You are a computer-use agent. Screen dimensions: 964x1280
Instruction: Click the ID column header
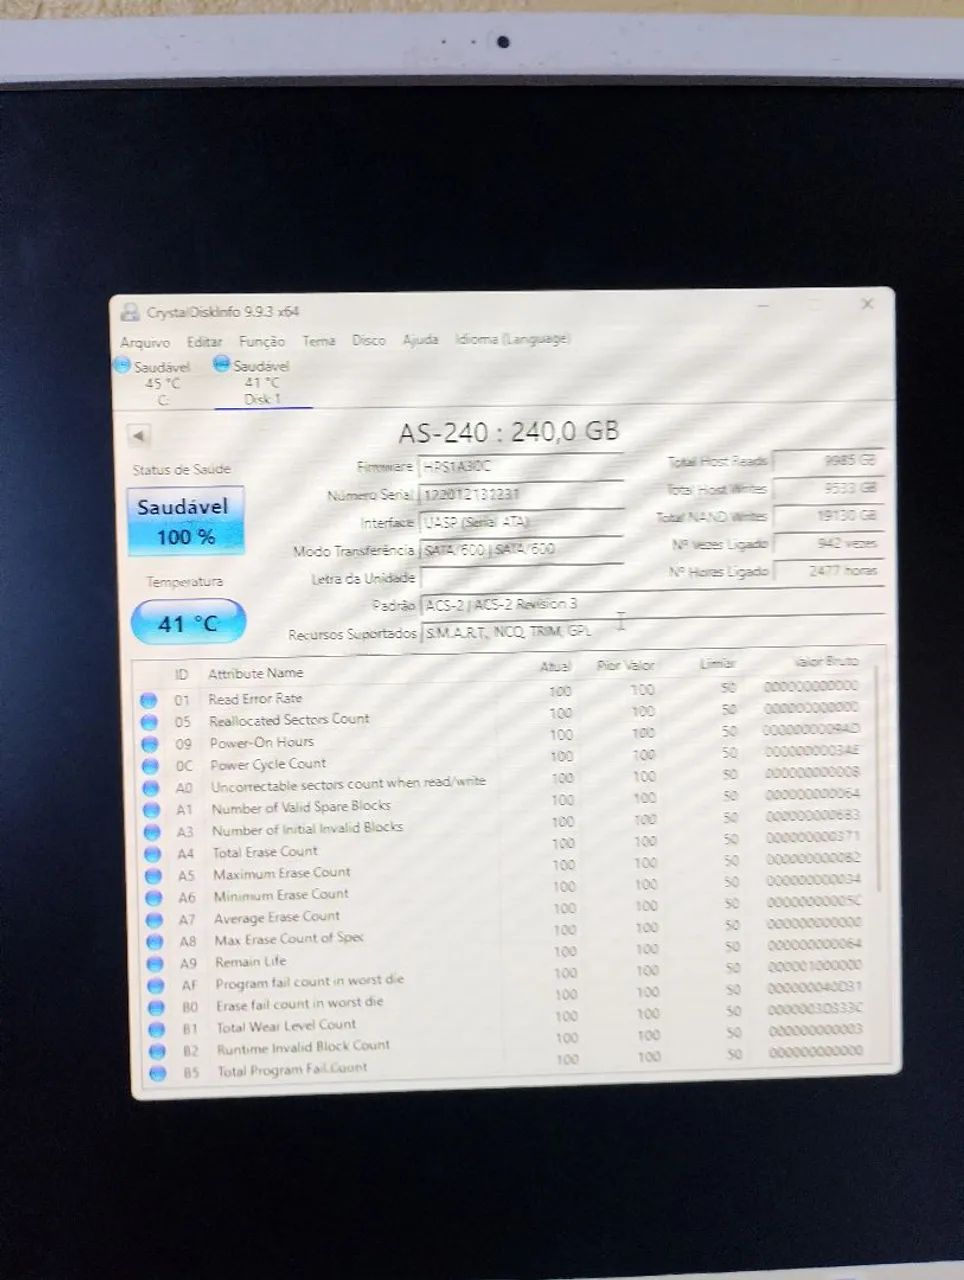click(x=181, y=675)
